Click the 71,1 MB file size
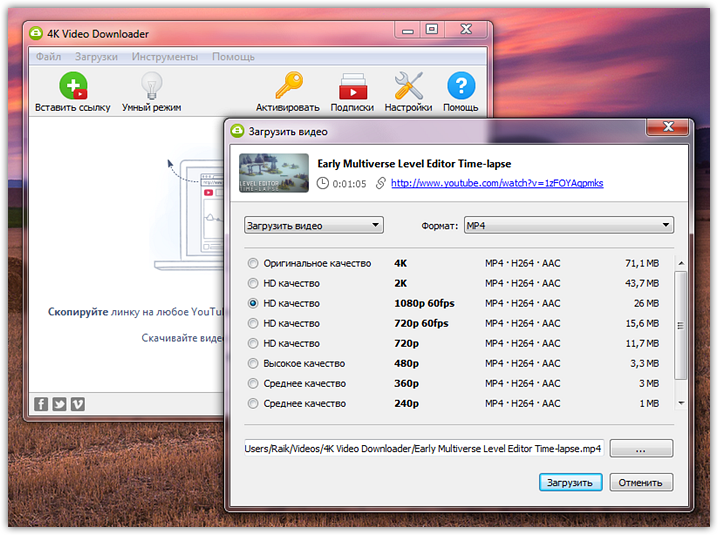Viewport: 718px width, 535px height. (x=642, y=263)
